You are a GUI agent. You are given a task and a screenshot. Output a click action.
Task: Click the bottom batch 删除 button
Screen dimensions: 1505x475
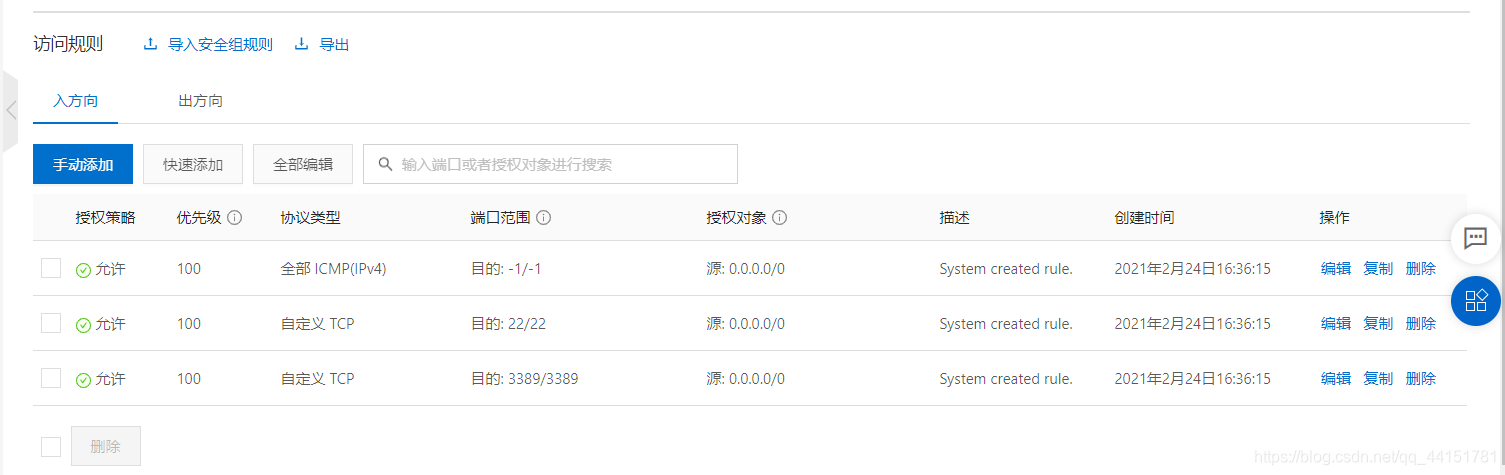pos(106,446)
